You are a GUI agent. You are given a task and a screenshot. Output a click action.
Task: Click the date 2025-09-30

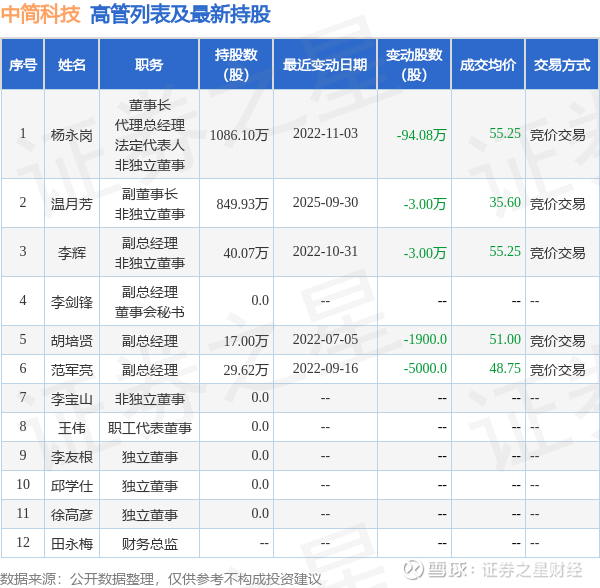point(325,202)
